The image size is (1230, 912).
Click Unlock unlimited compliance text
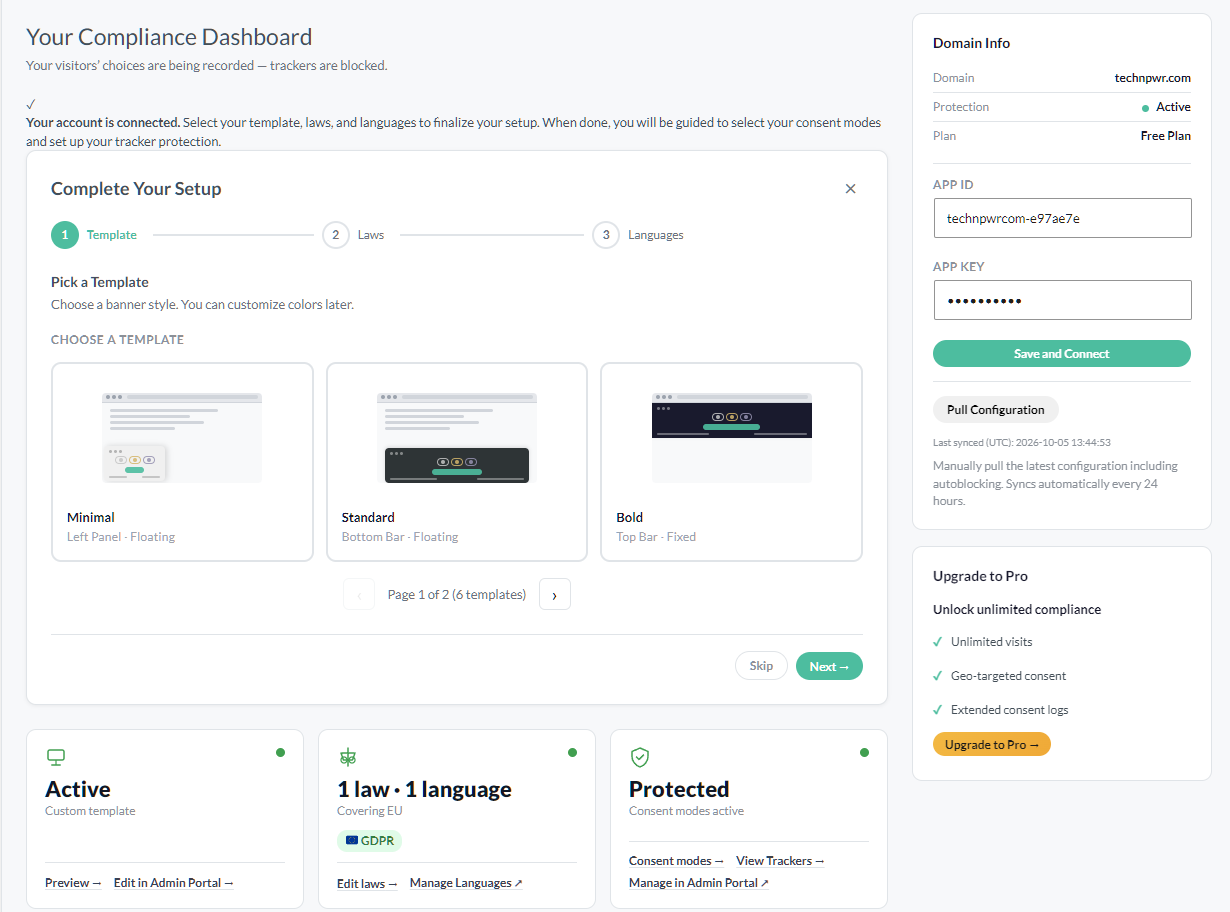[1017, 610]
